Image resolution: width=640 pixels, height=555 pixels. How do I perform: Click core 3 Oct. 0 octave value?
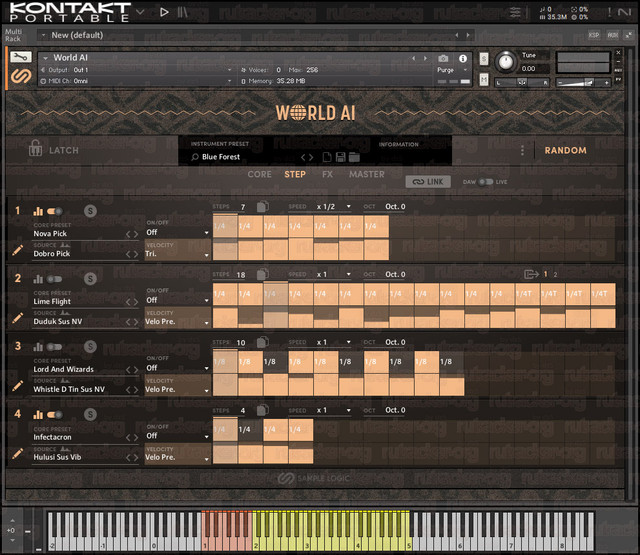[x=395, y=342]
